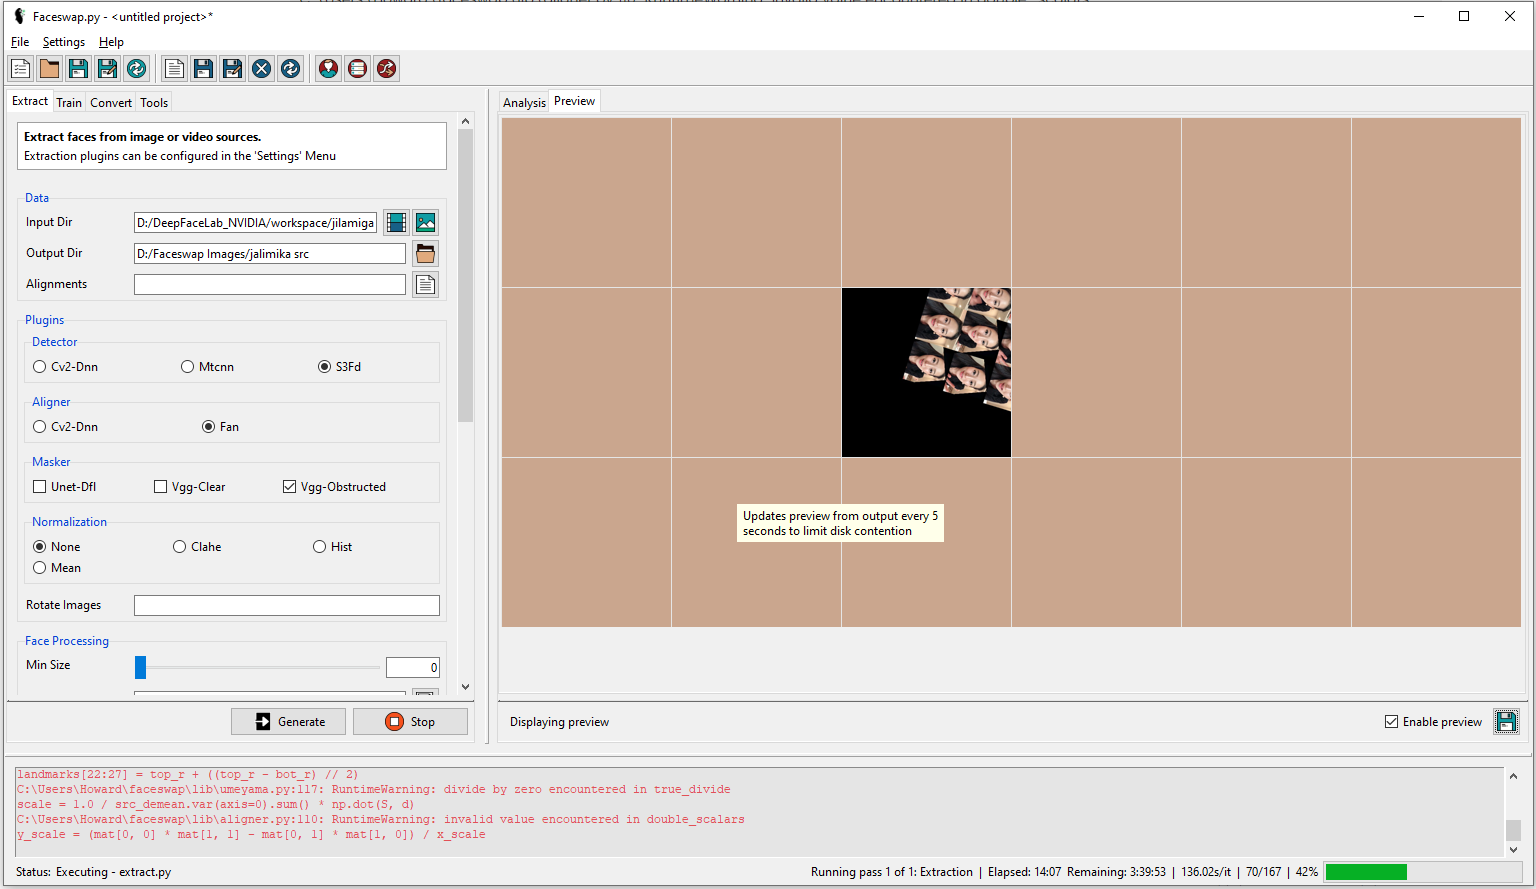Browse for input image folder icon
This screenshot has height=889, width=1536.
pos(426,222)
